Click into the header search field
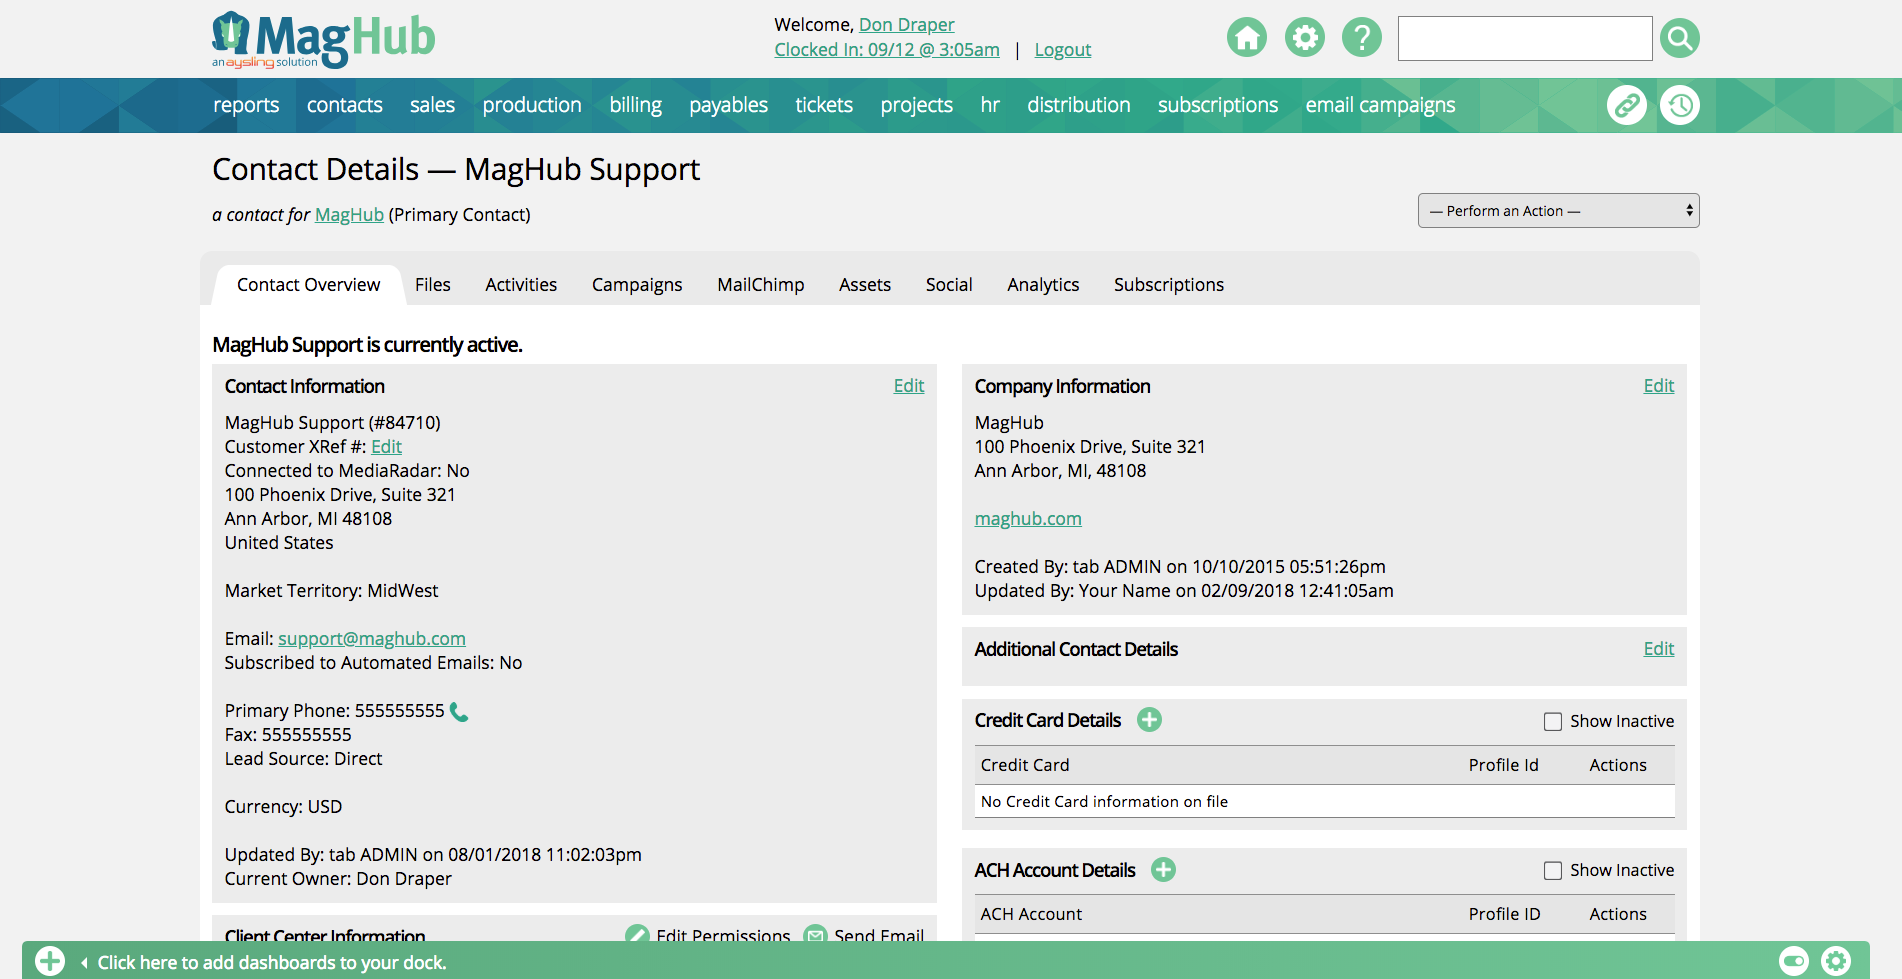This screenshot has height=979, width=1902. coord(1525,38)
